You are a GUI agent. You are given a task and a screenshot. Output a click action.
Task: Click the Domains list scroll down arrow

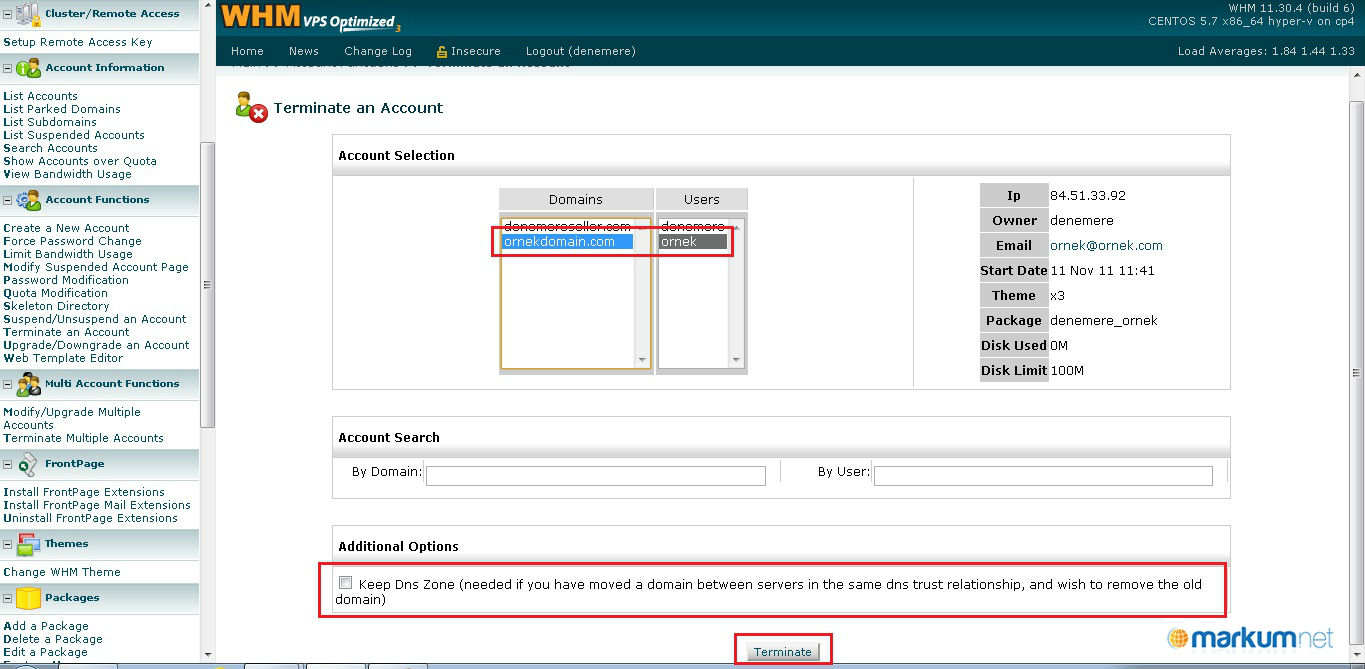(x=642, y=360)
